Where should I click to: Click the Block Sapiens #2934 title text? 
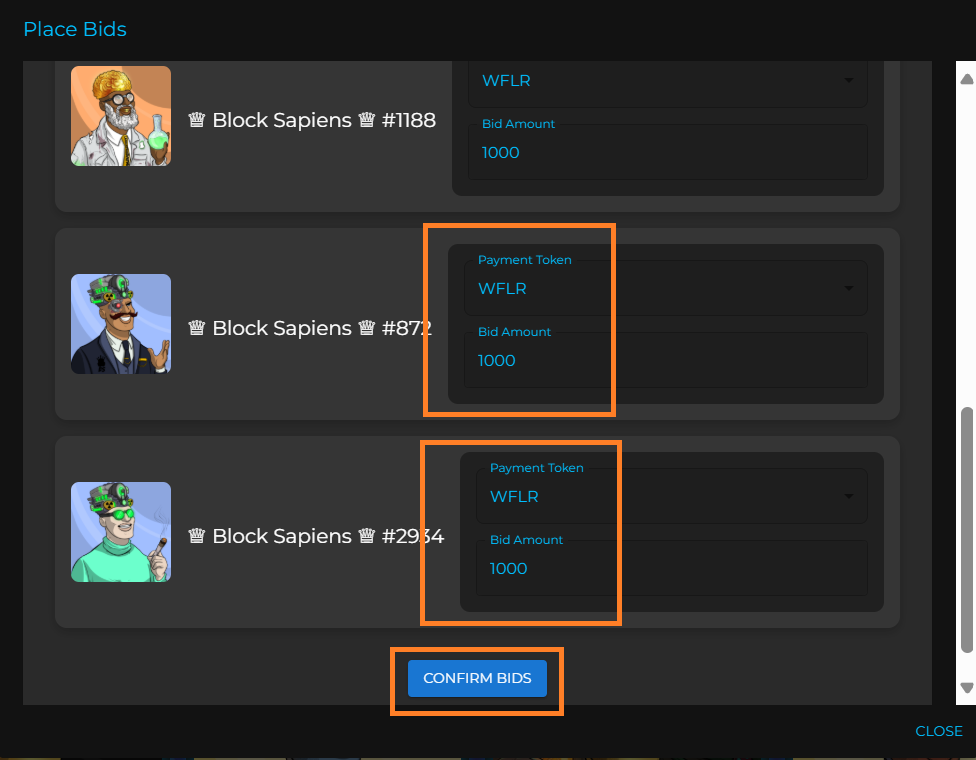[x=315, y=537]
